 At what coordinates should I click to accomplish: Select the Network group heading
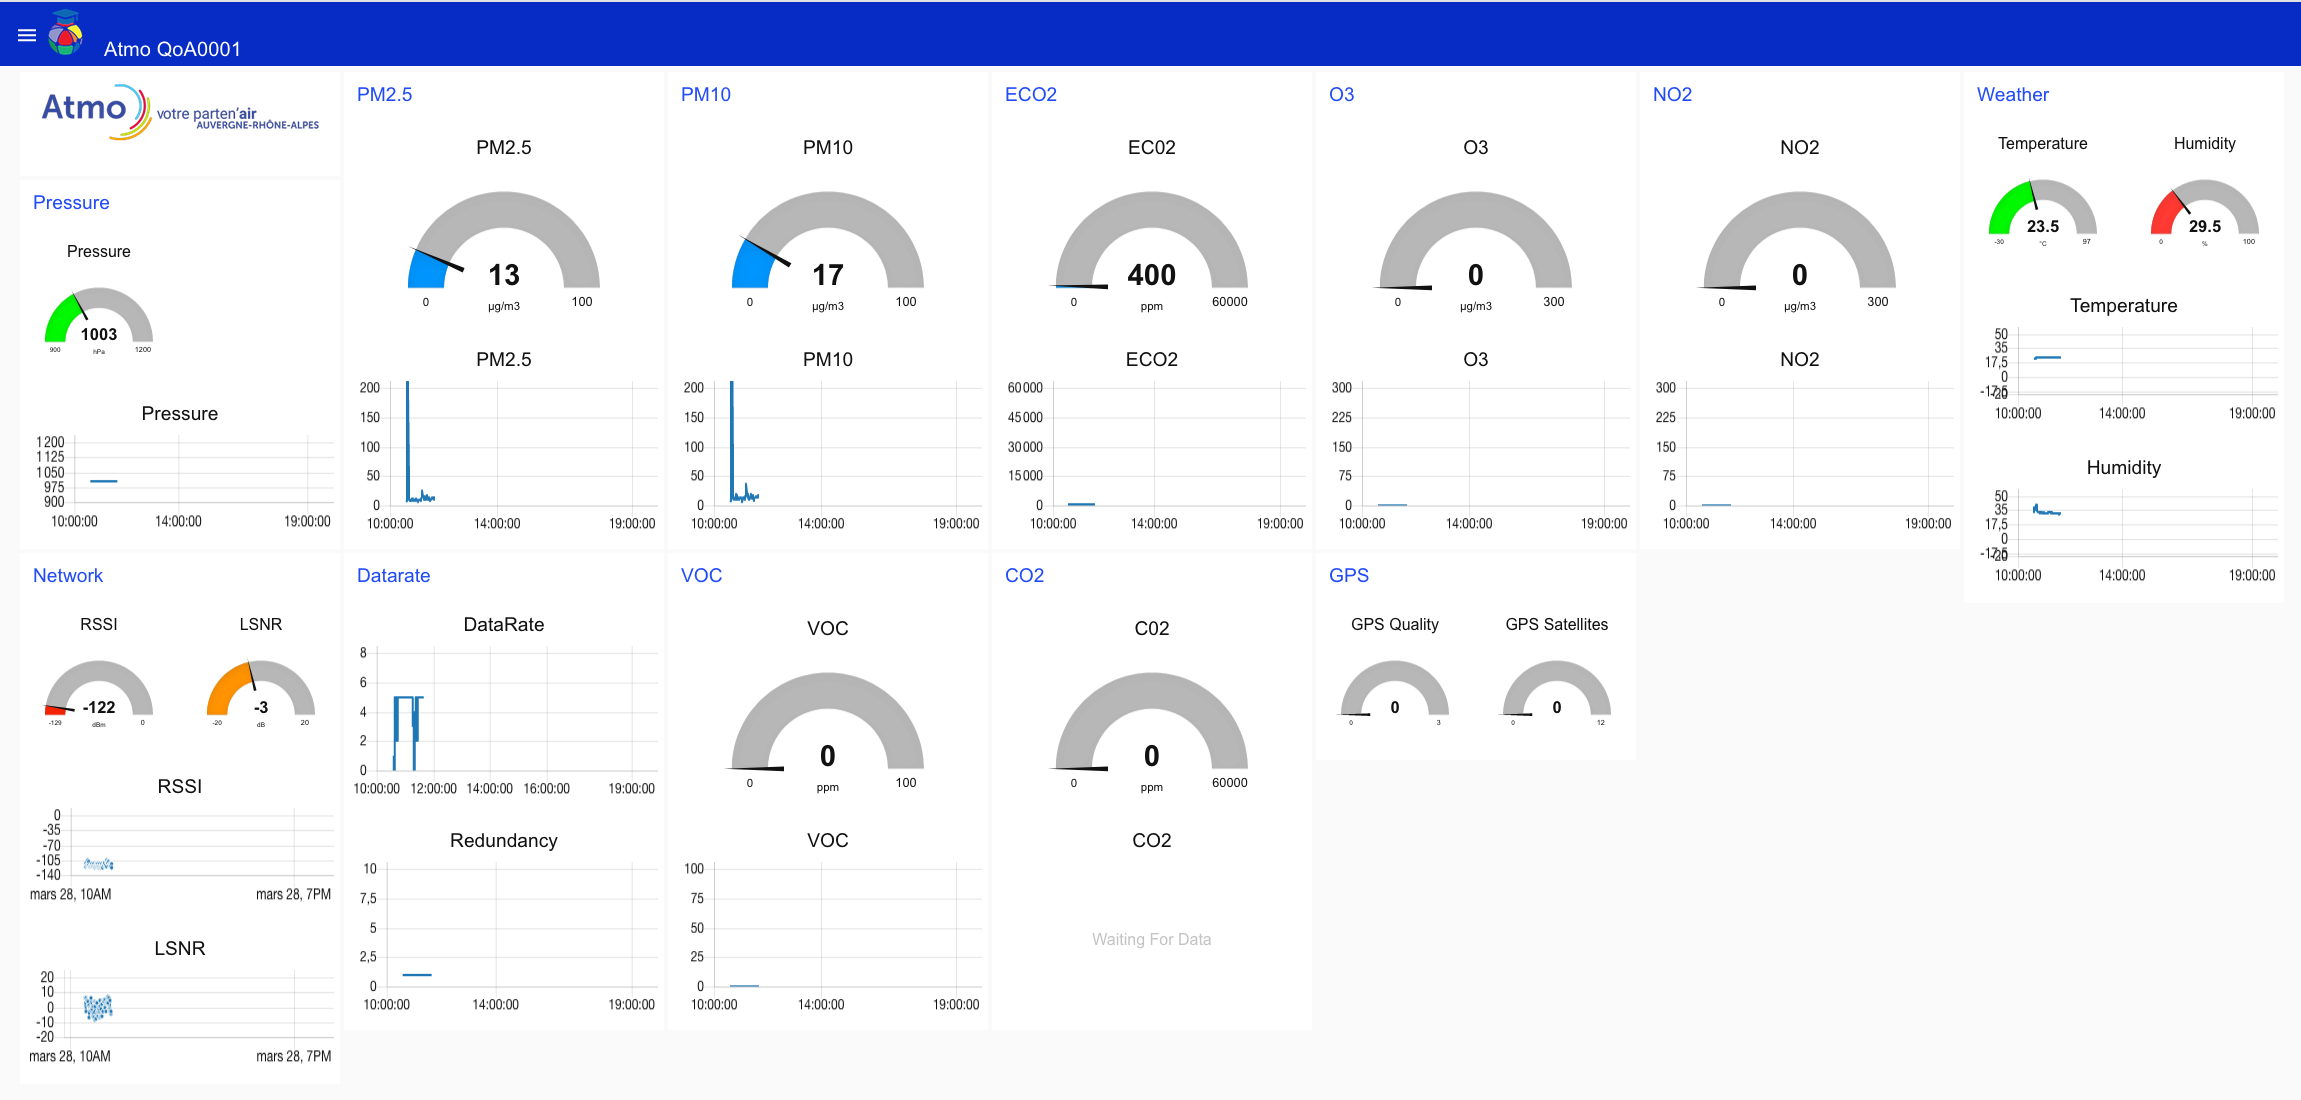[68, 575]
